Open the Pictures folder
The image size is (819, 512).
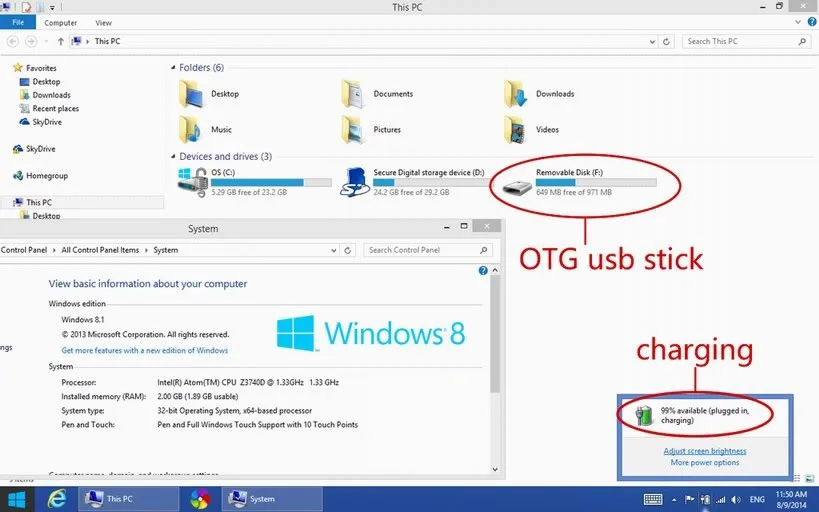click(371, 130)
